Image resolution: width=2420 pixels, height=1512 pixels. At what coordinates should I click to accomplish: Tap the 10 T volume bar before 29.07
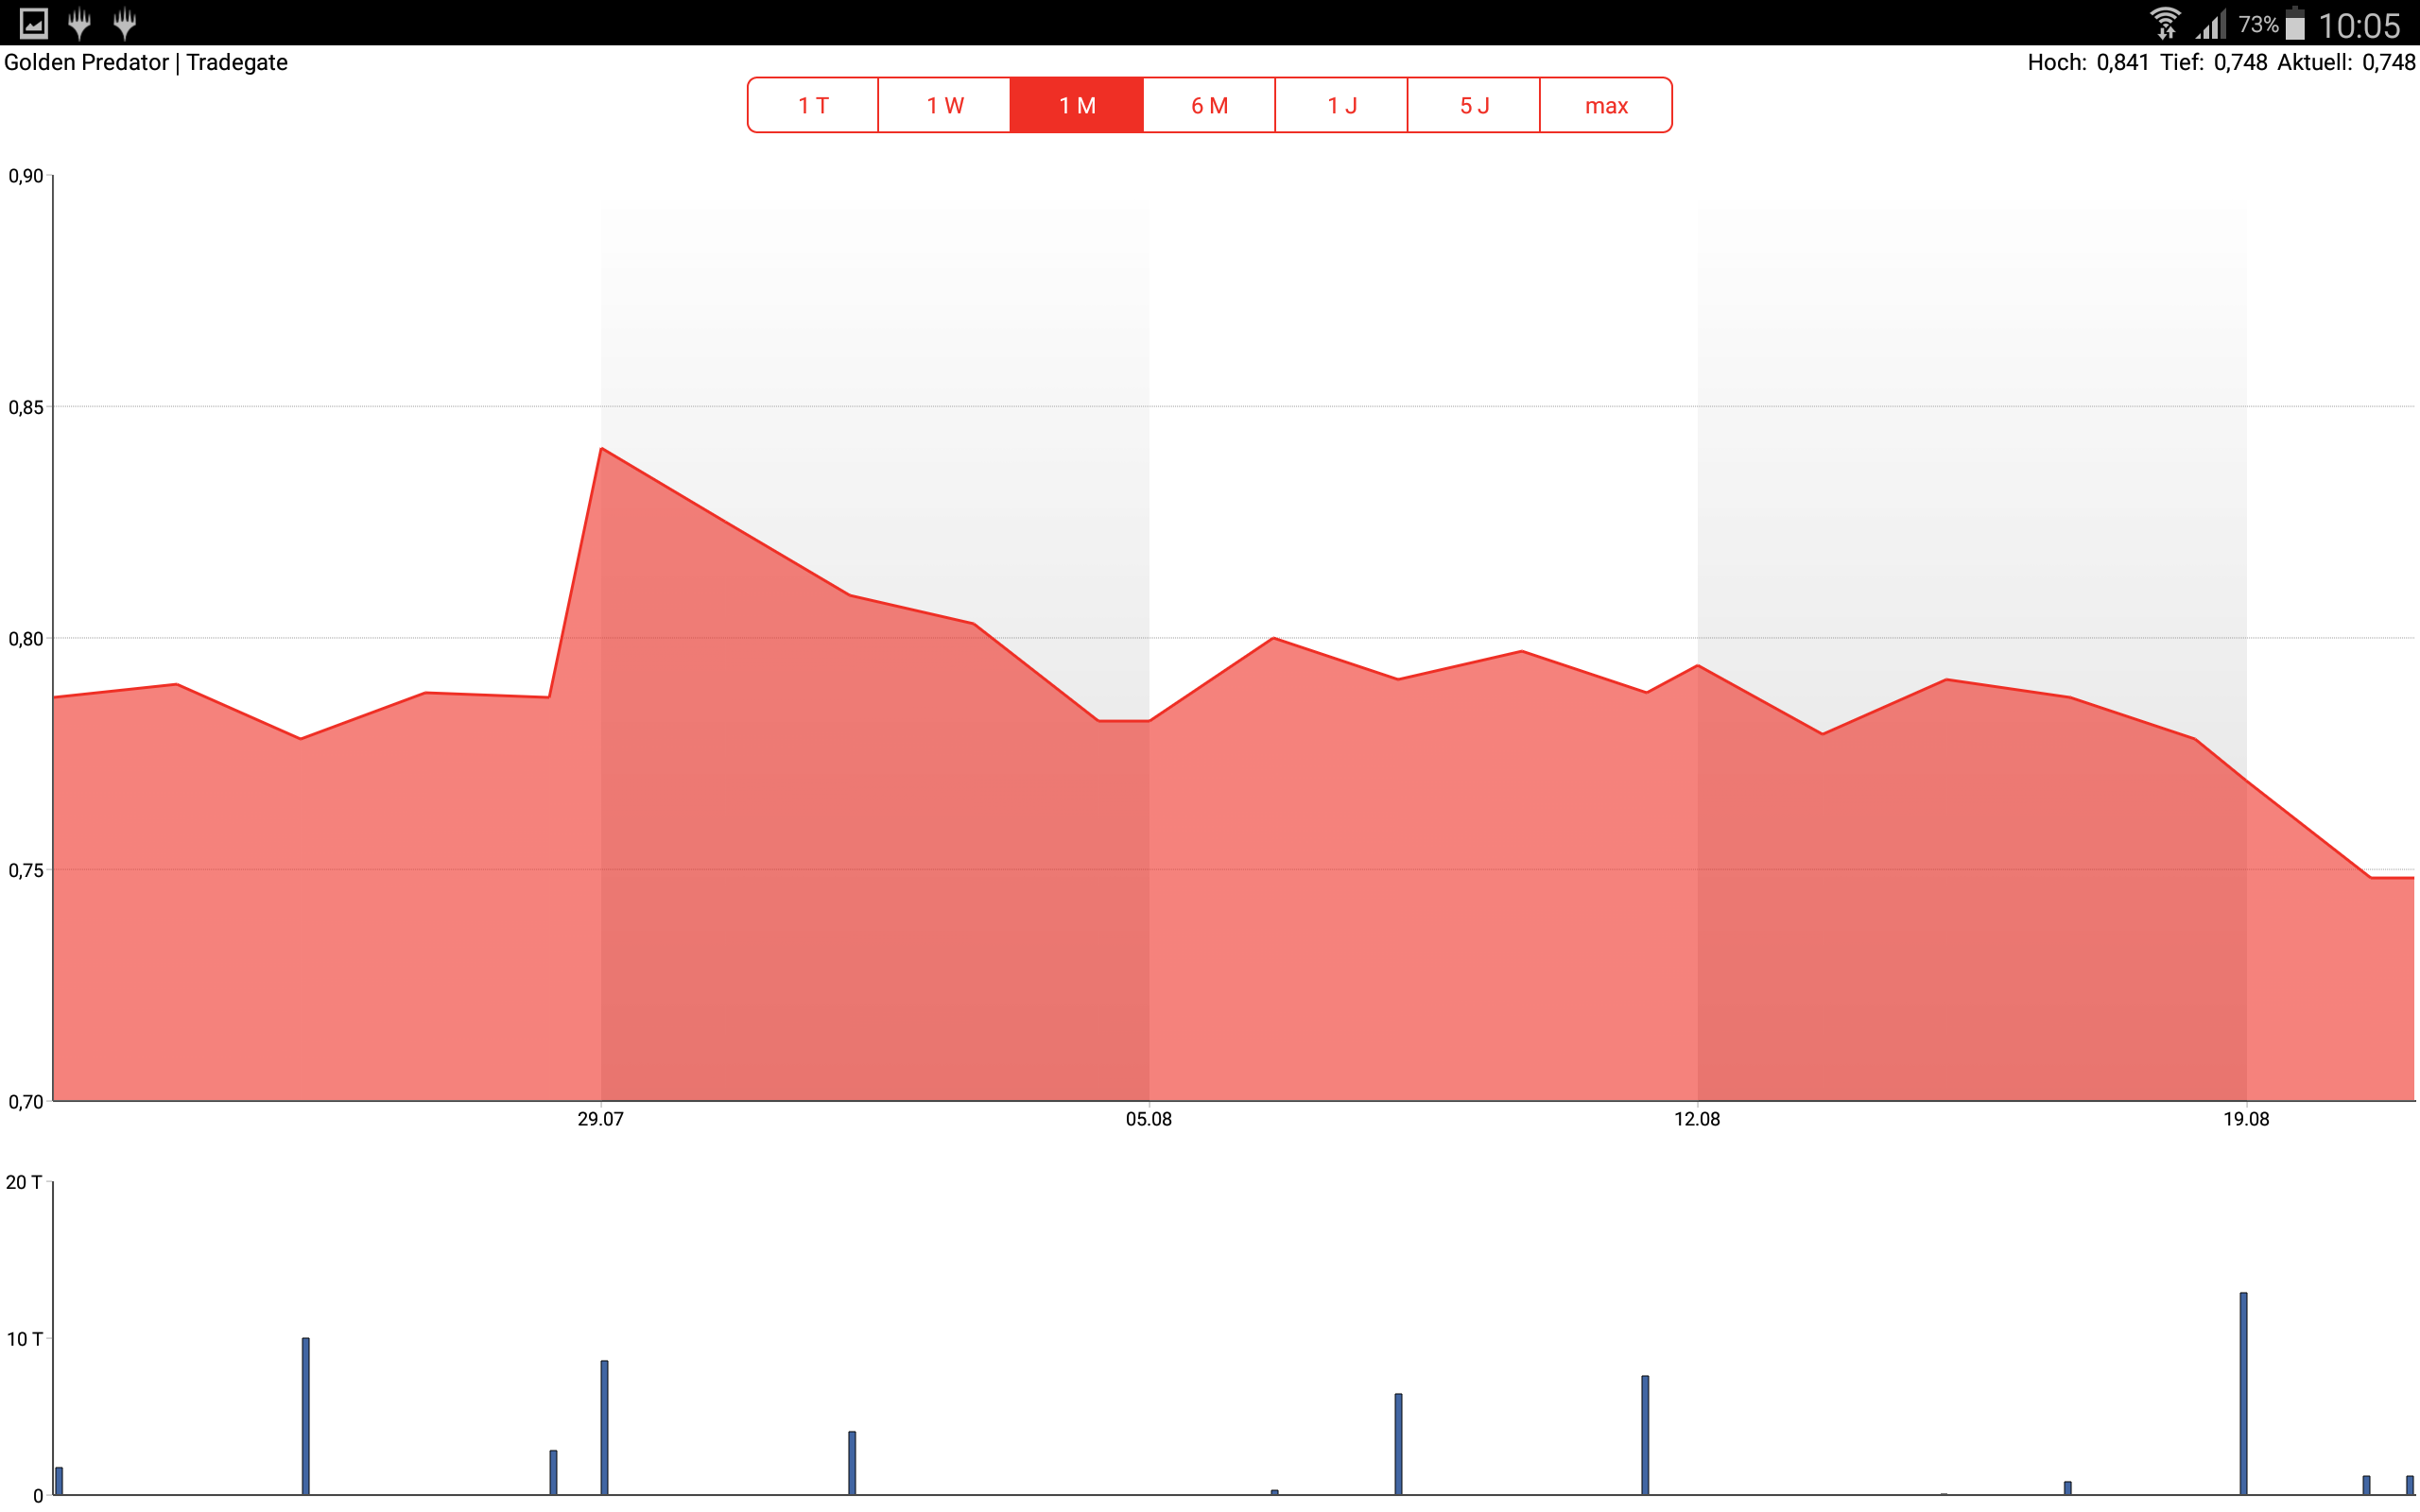305,1415
